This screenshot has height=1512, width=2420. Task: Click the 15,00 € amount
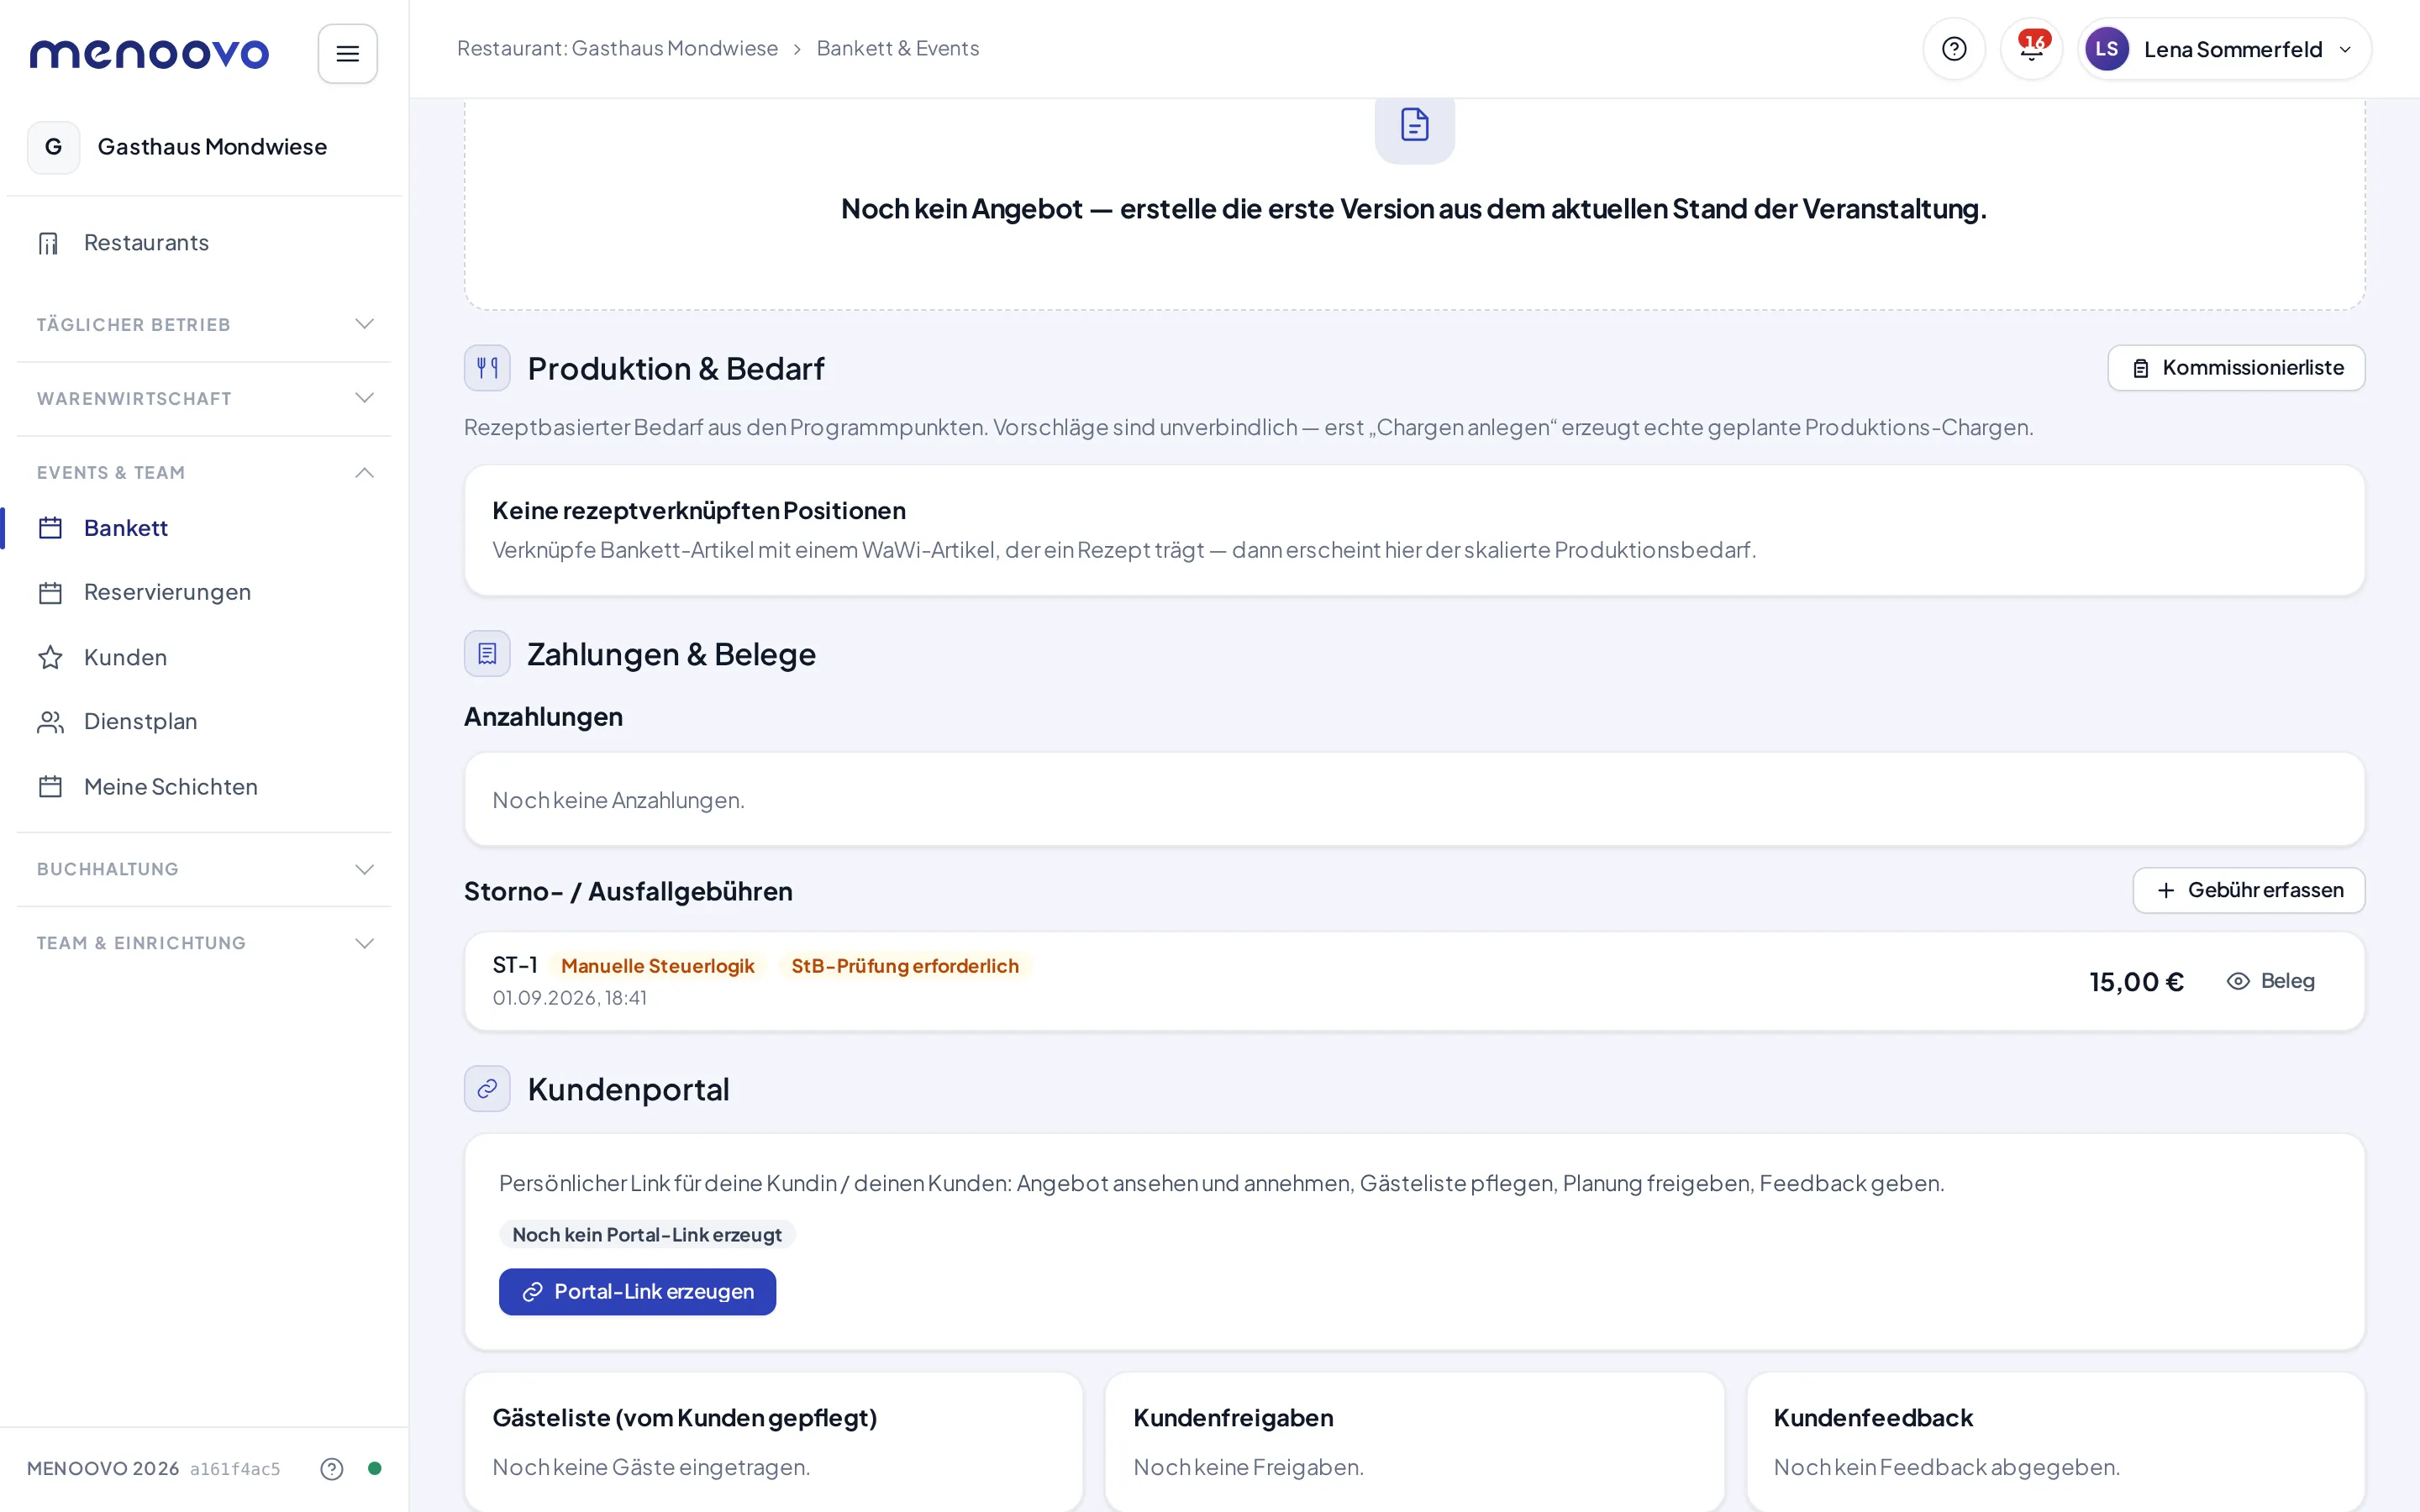coord(2136,982)
